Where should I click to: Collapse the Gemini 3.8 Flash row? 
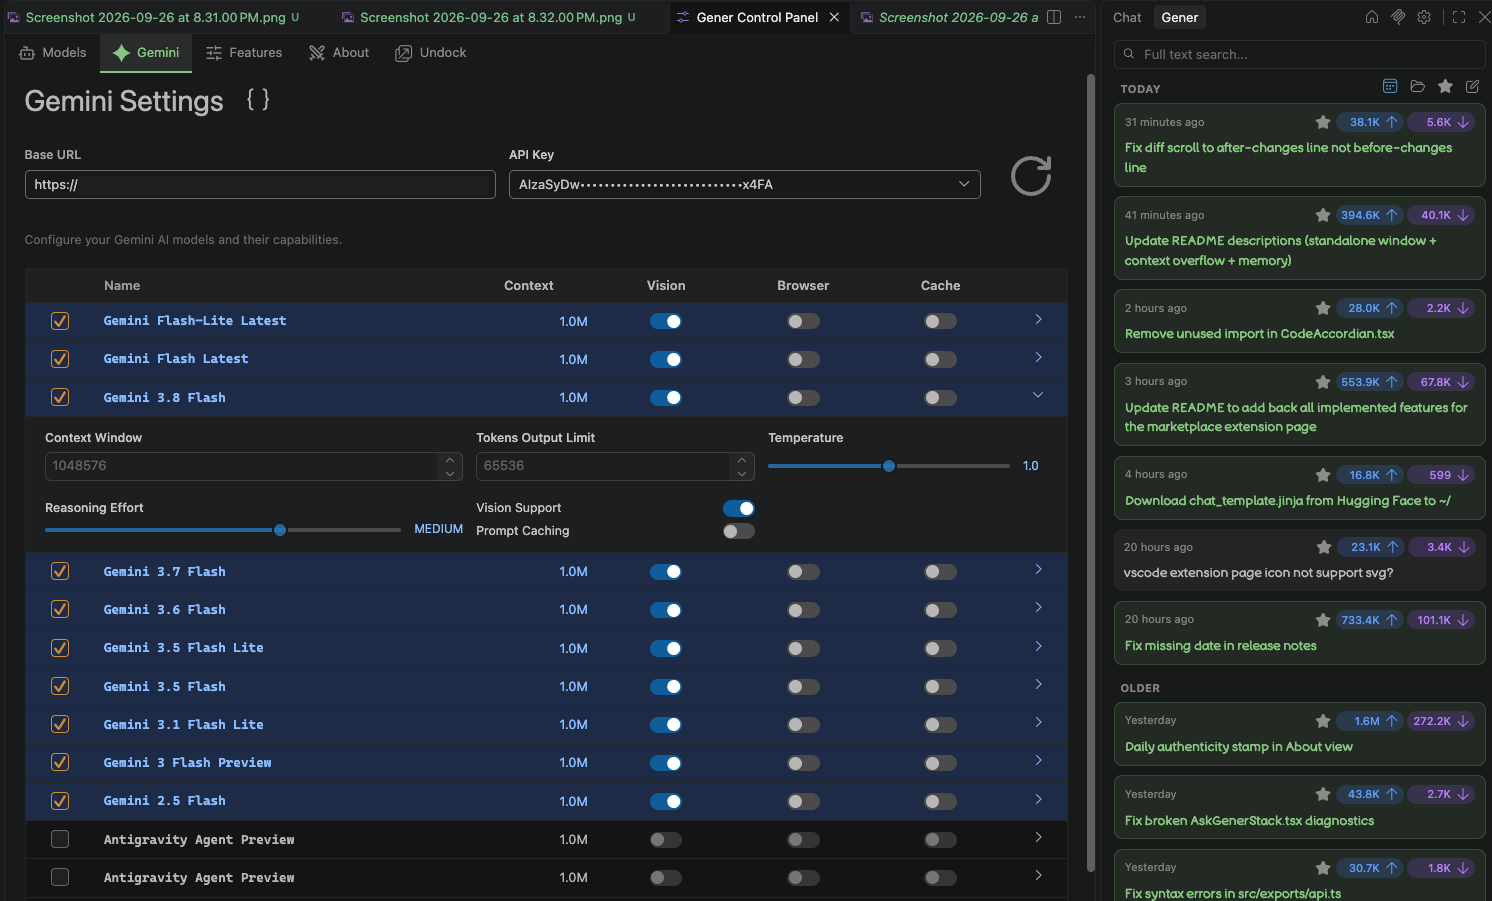coord(1038,395)
